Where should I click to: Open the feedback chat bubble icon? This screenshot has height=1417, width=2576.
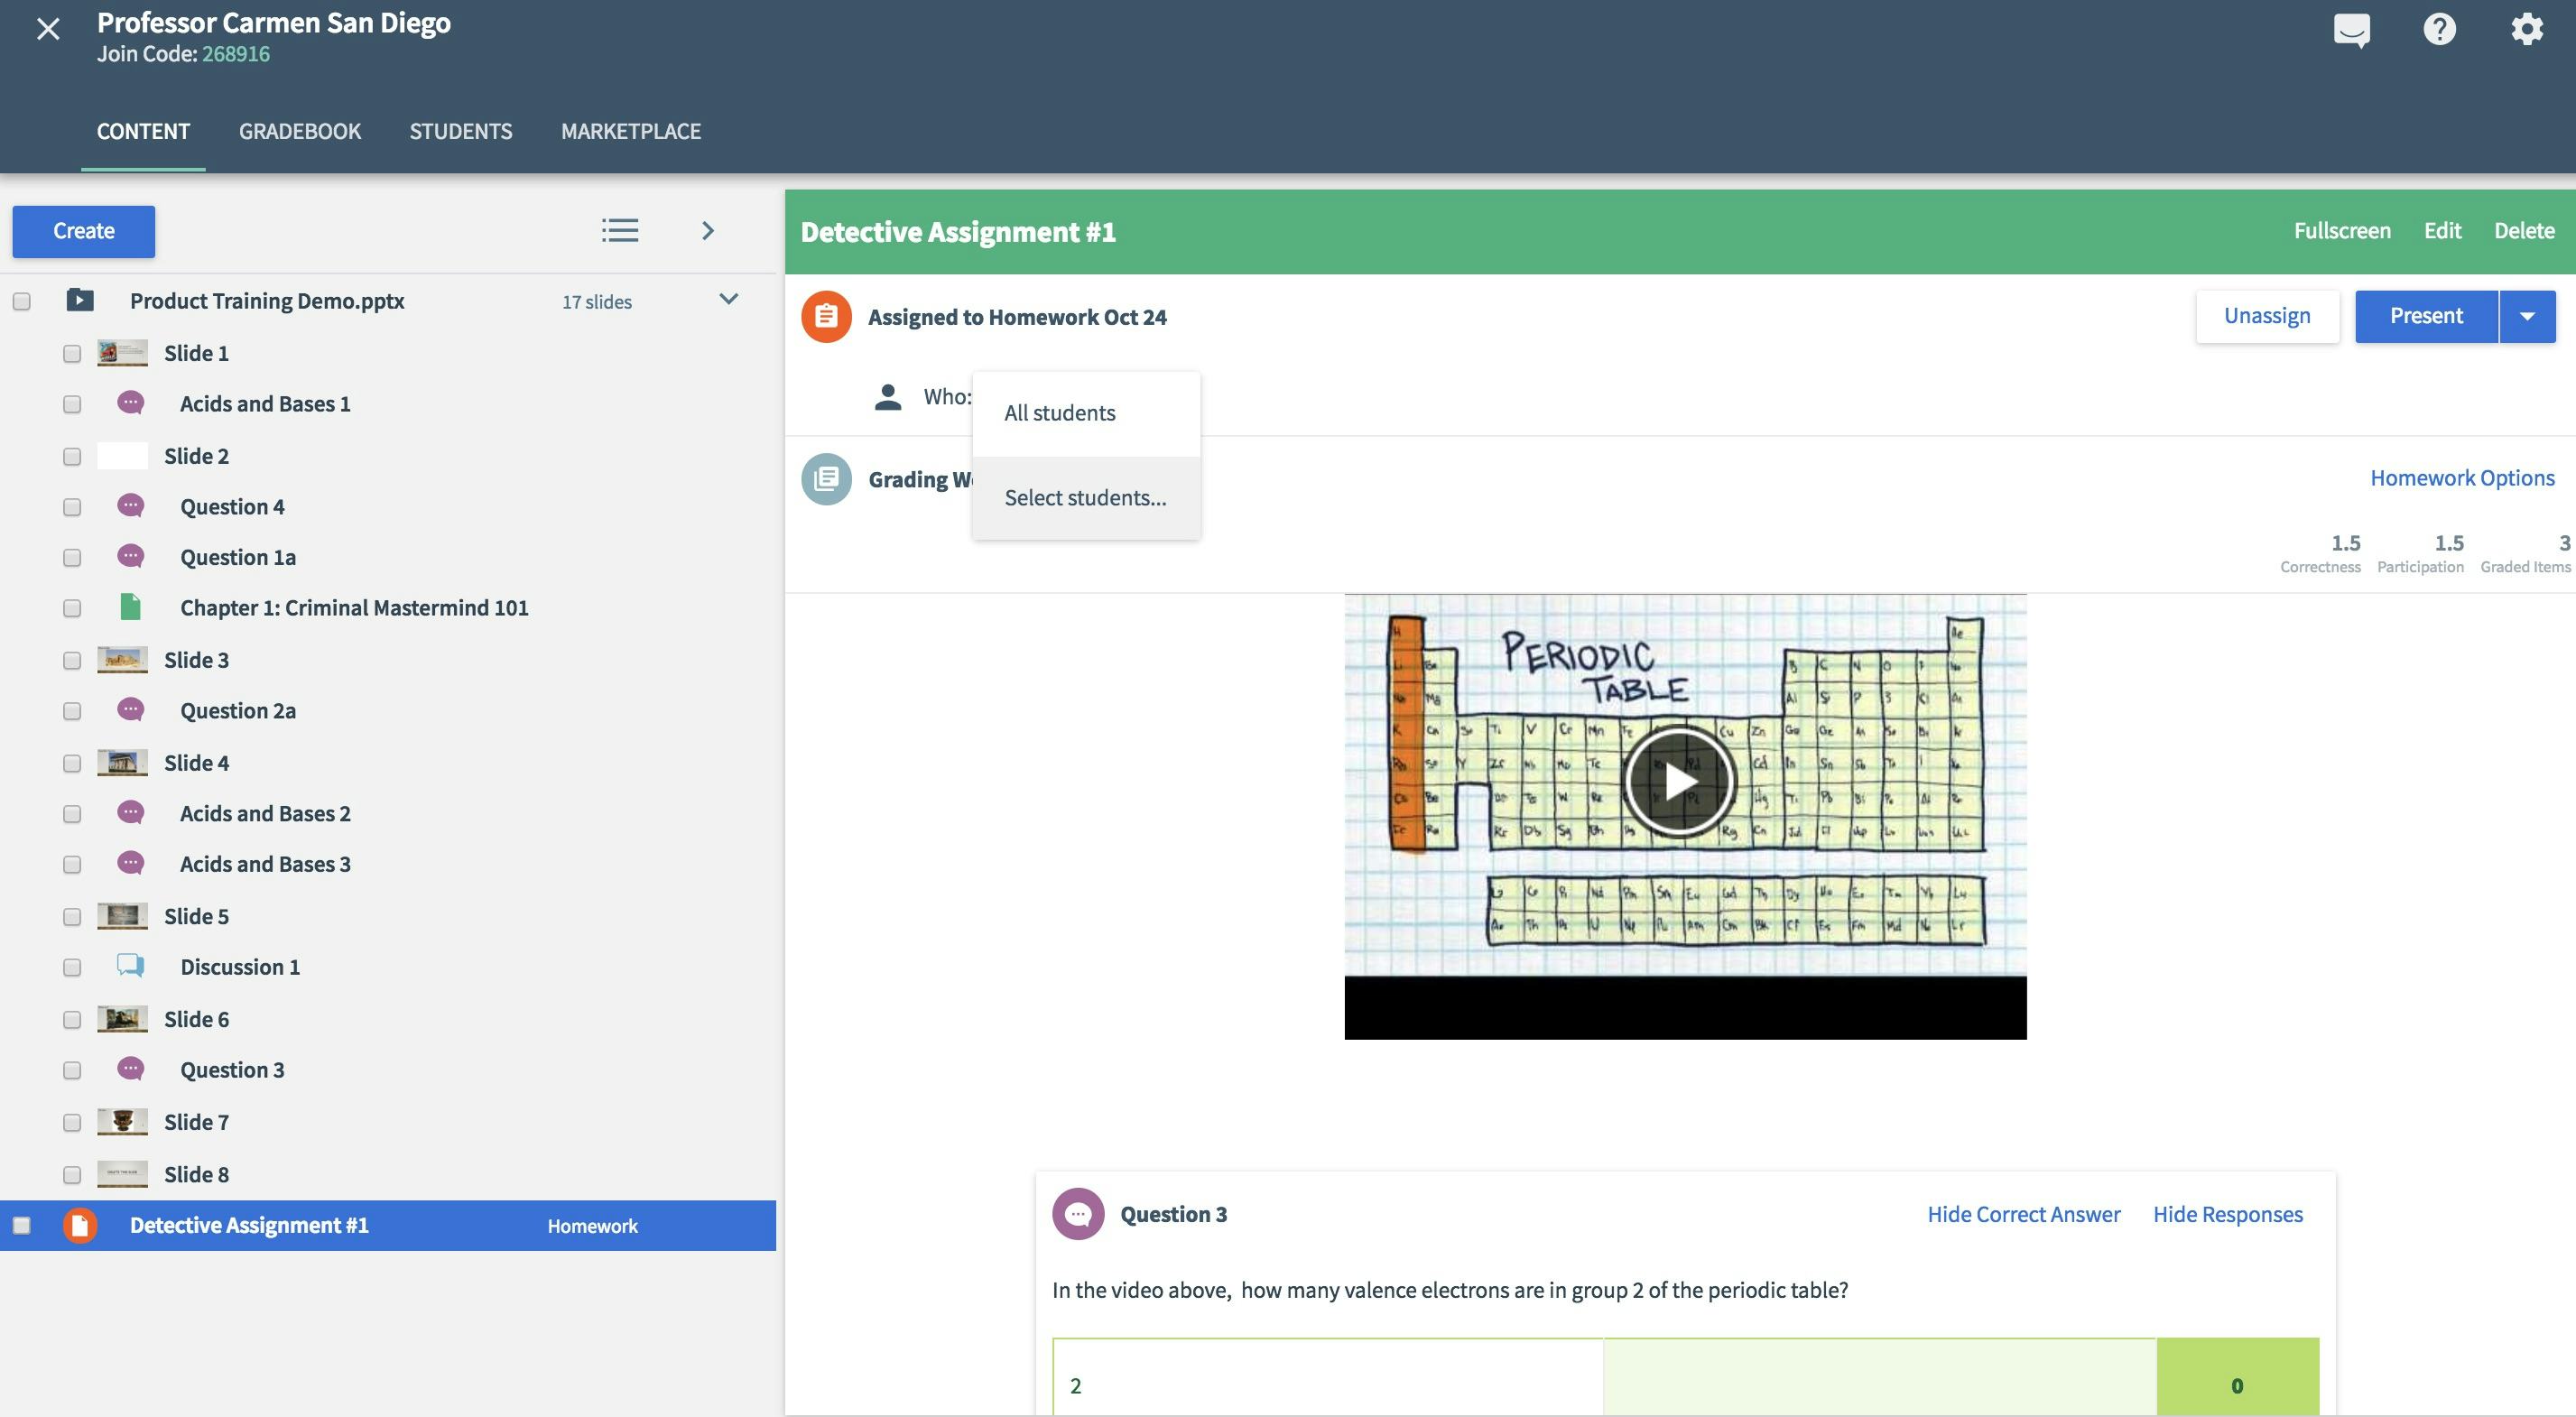[x=2352, y=29]
